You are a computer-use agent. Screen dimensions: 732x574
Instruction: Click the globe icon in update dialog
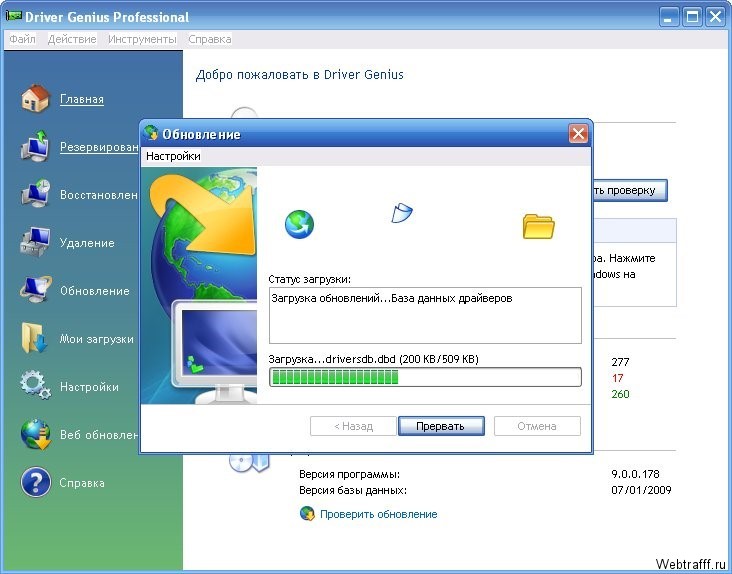[299, 224]
